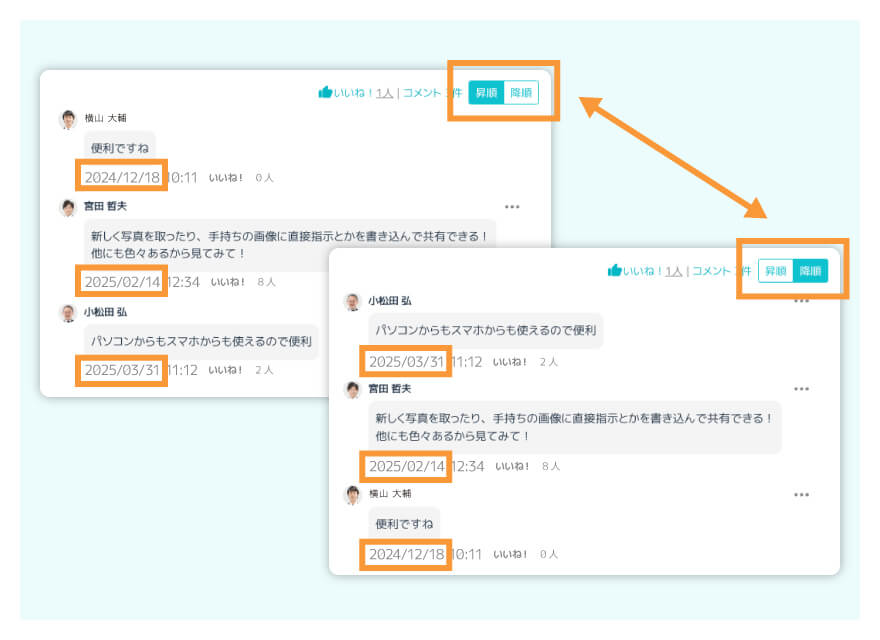The width and height of the screenshot is (880, 640).
Task: Click the active 昇順 button in the left panel
Action: (x=487, y=93)
